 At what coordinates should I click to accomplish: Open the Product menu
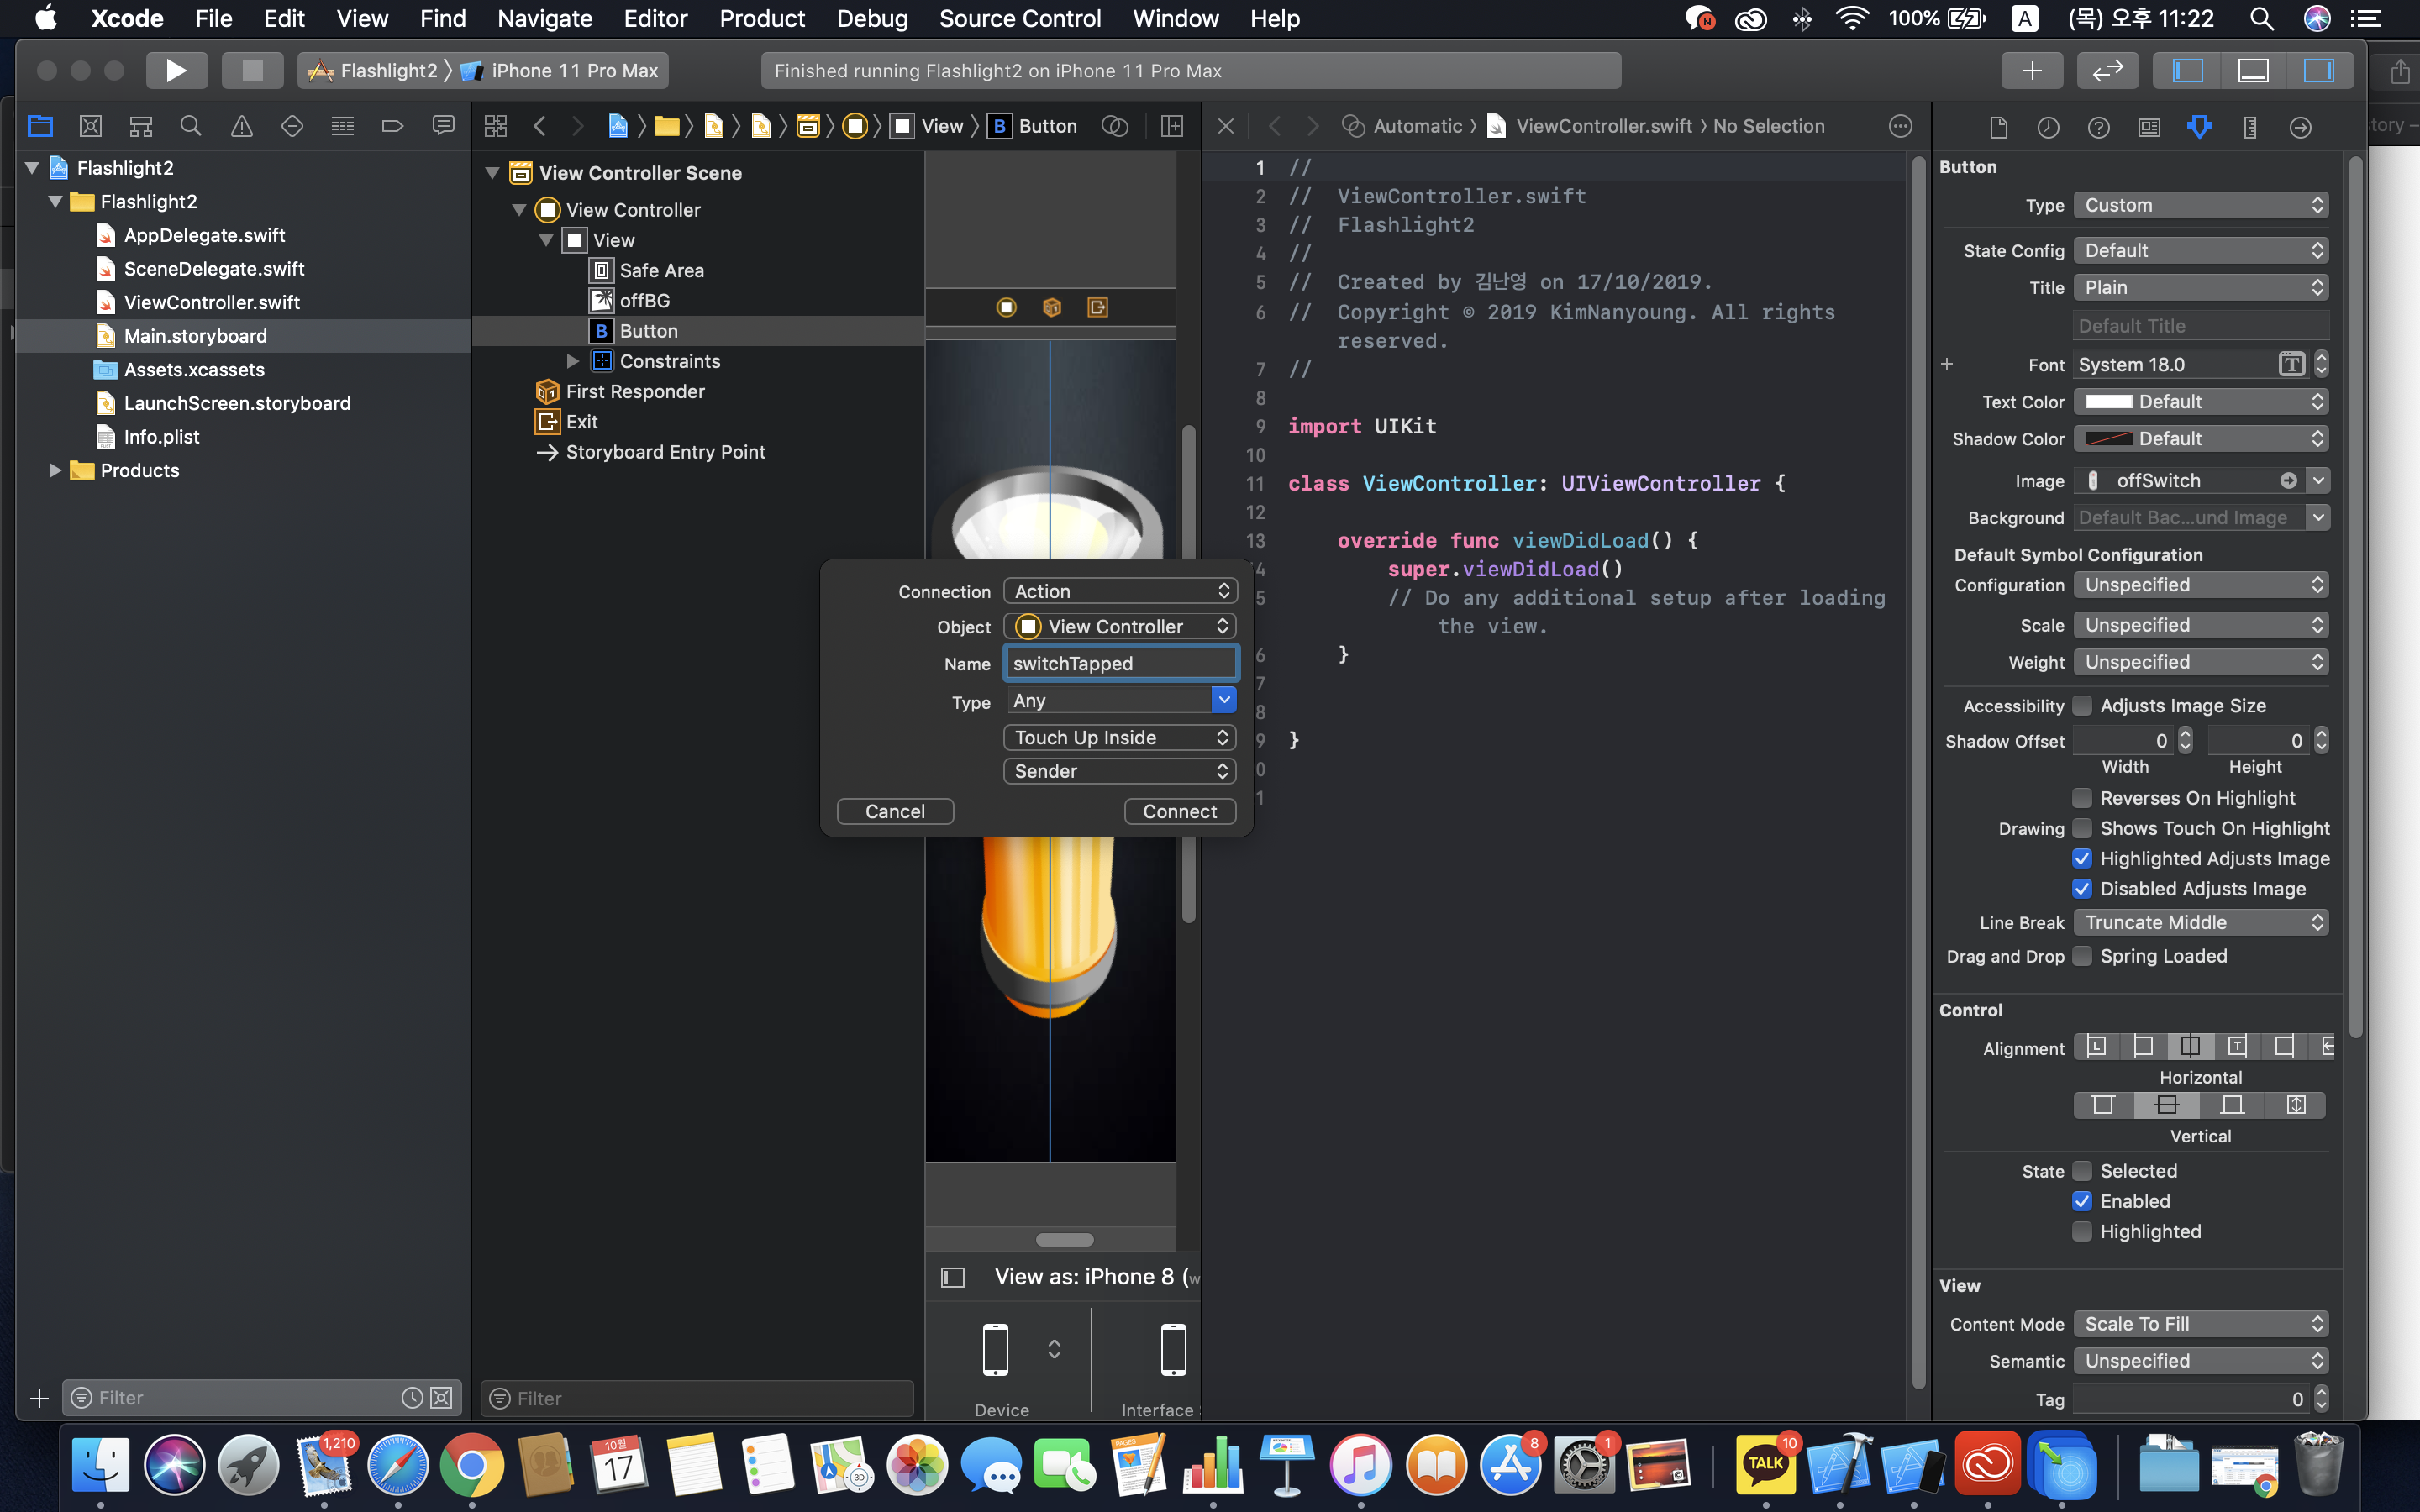[761, 18]
